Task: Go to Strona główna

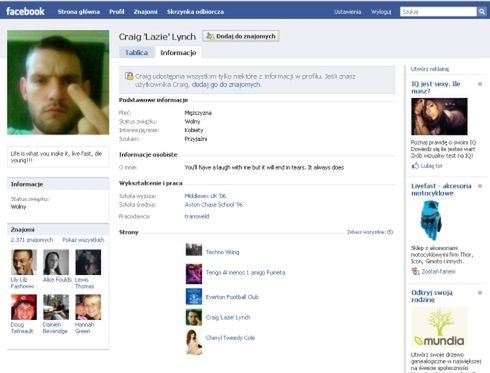Action: (79, 12)
